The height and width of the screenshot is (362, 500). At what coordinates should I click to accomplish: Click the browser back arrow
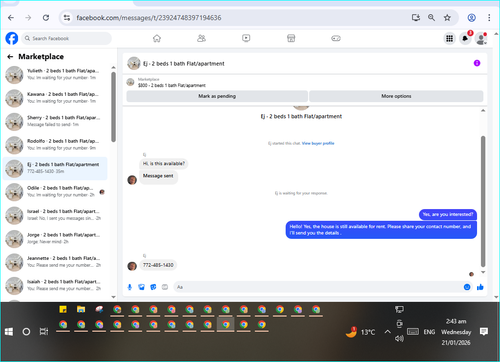click(11, 18)
